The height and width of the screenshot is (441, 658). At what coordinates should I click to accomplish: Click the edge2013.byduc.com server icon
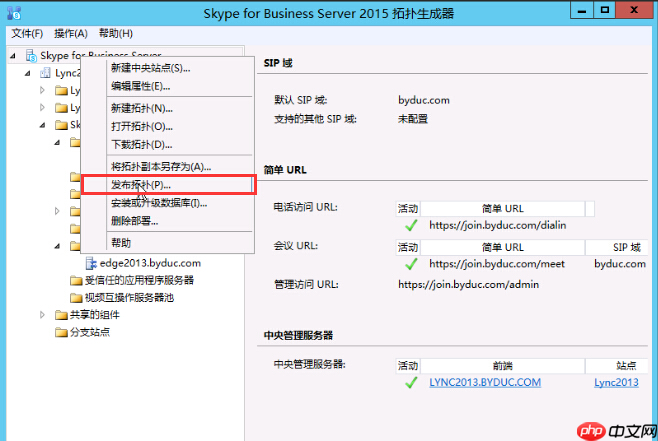tap(91, 263)
